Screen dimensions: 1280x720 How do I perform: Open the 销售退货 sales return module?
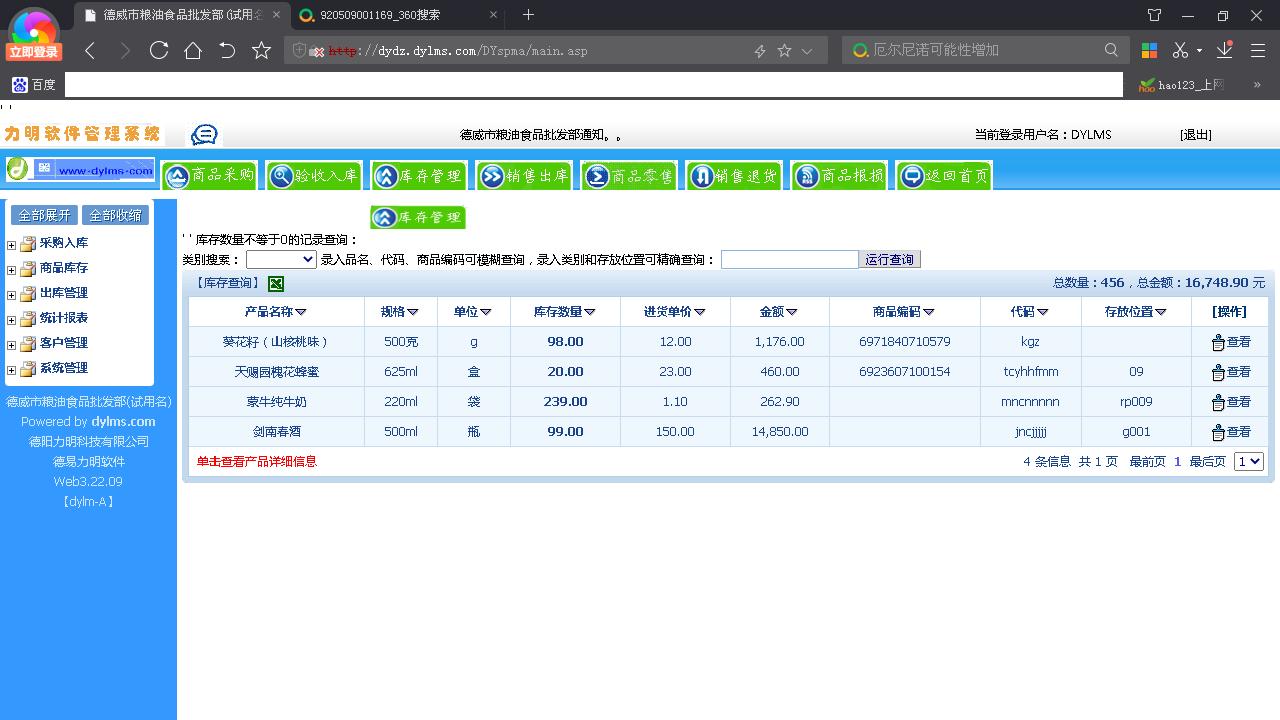[x=734, y=175]
